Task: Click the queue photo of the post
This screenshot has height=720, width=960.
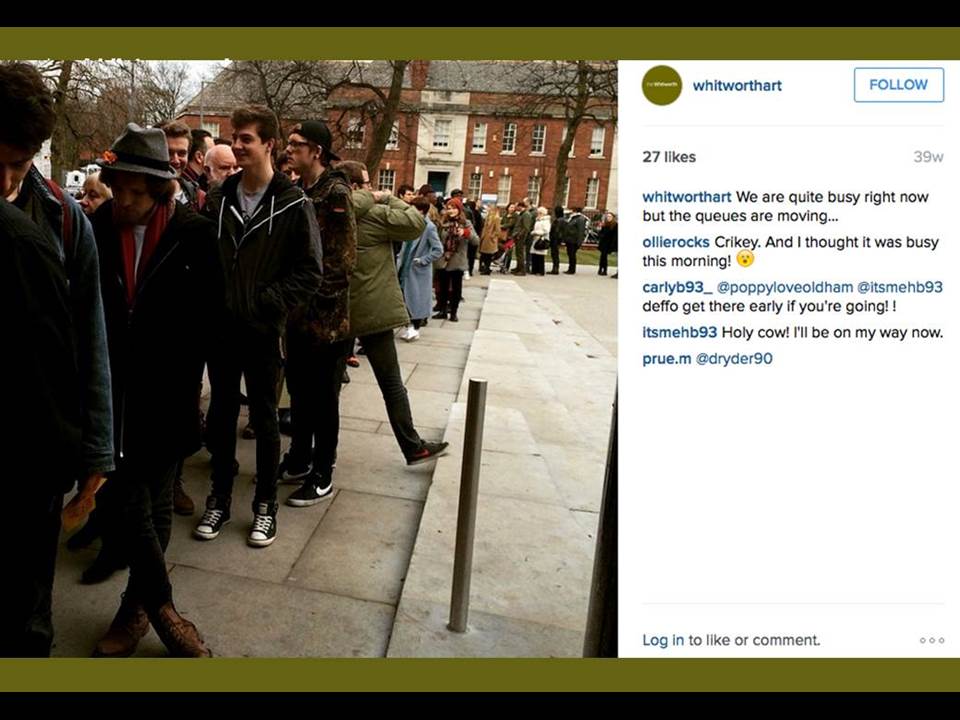Action: [309, 359]
